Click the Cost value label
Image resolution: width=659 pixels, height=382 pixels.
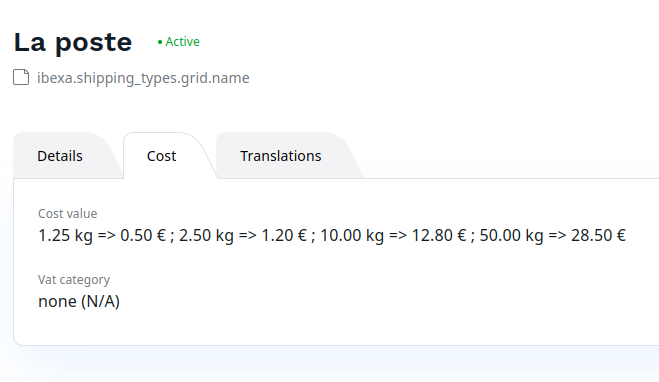click(x=68, y=213)
